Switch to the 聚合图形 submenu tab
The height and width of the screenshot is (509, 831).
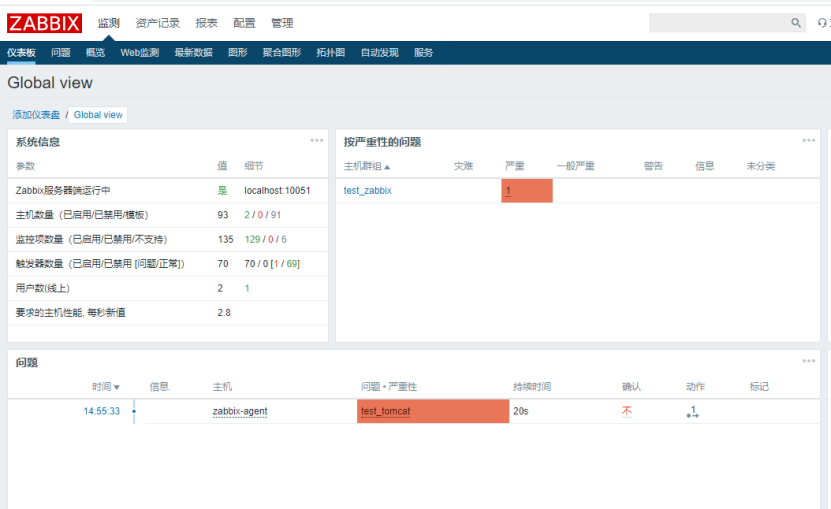tap(282, 52)
